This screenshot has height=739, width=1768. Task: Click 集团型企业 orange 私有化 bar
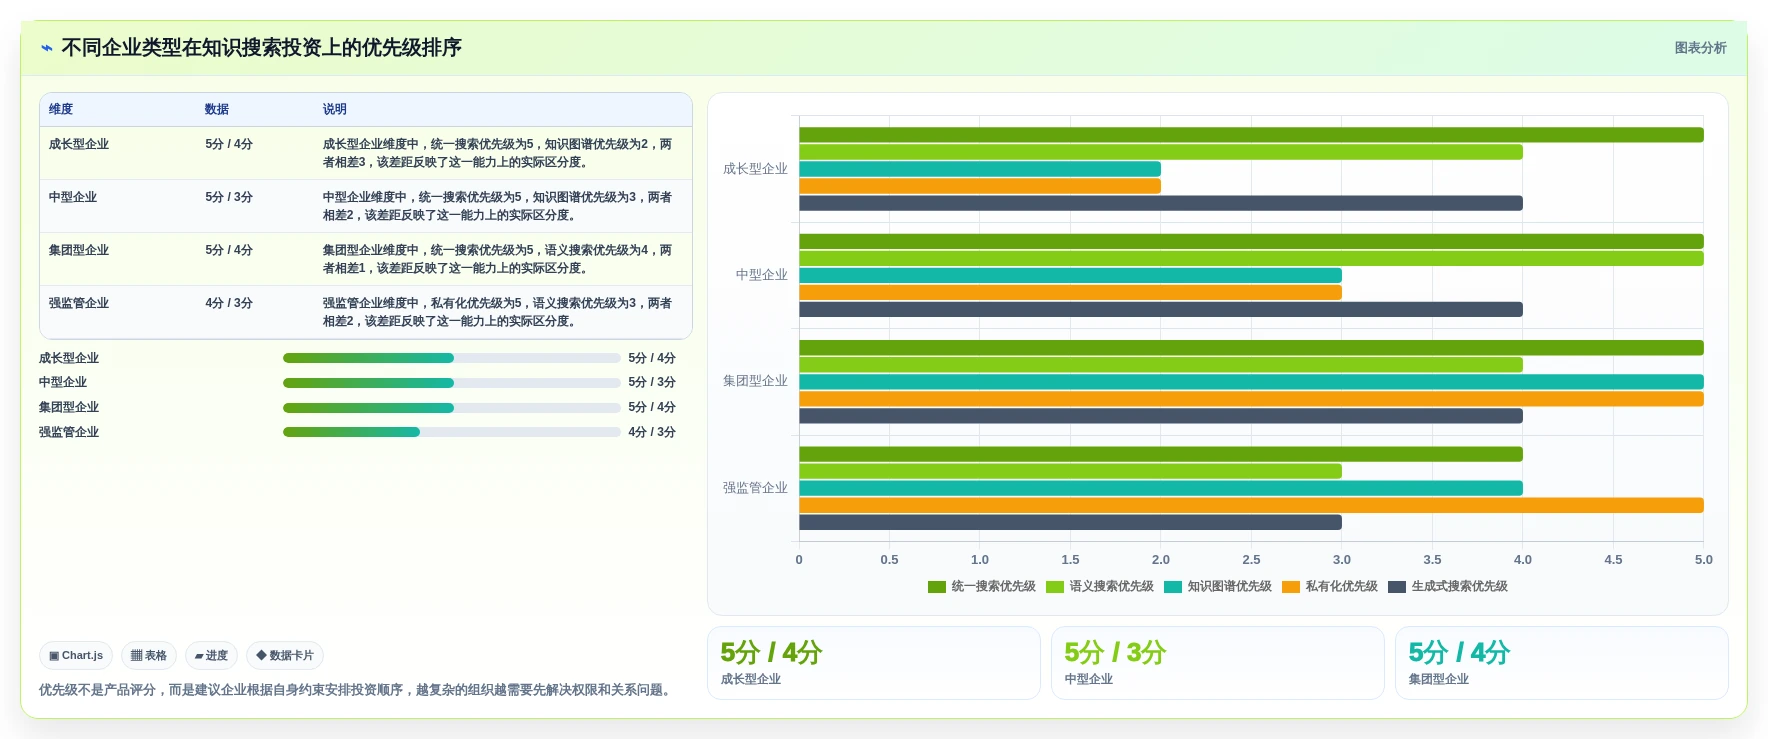coord(1251,399)
